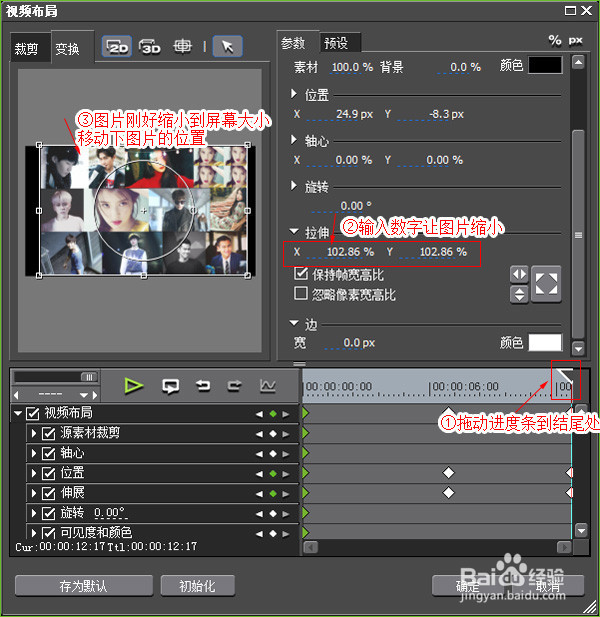Add keyframe diamond on 伸展 row
This screenshot has width=600, height=617.
[273, 493]
